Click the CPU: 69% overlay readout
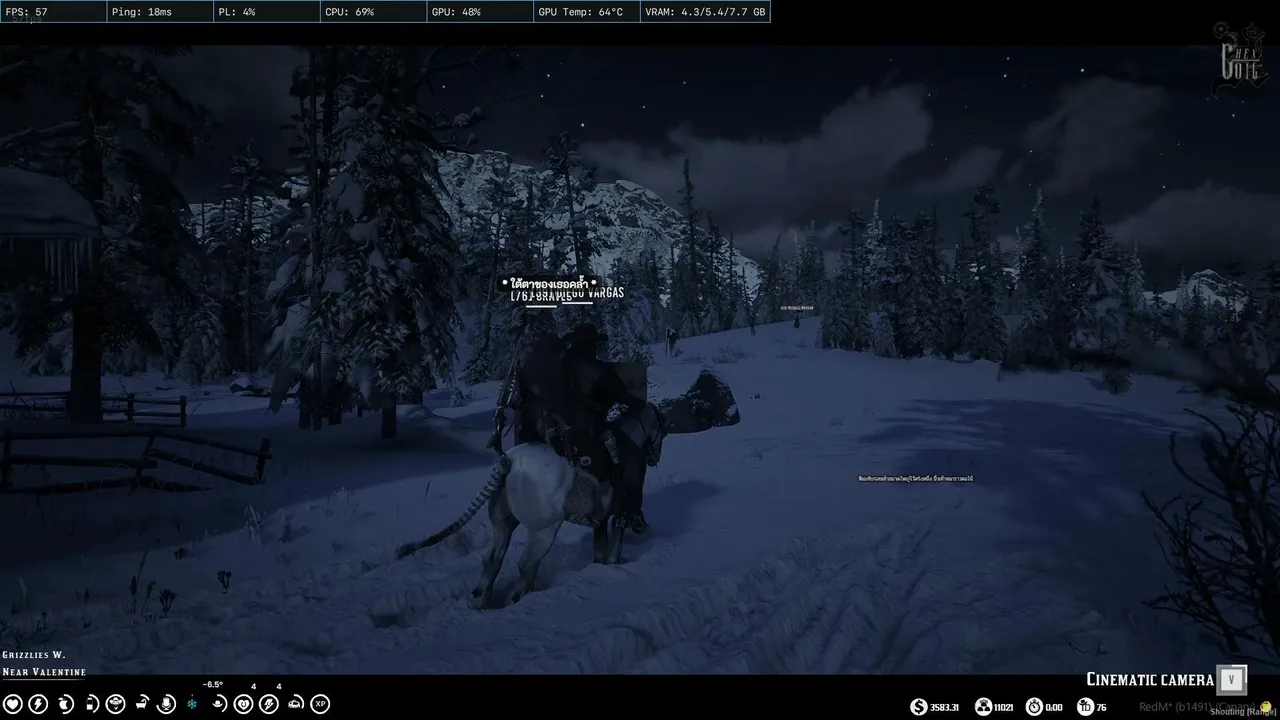 (373, 12)
